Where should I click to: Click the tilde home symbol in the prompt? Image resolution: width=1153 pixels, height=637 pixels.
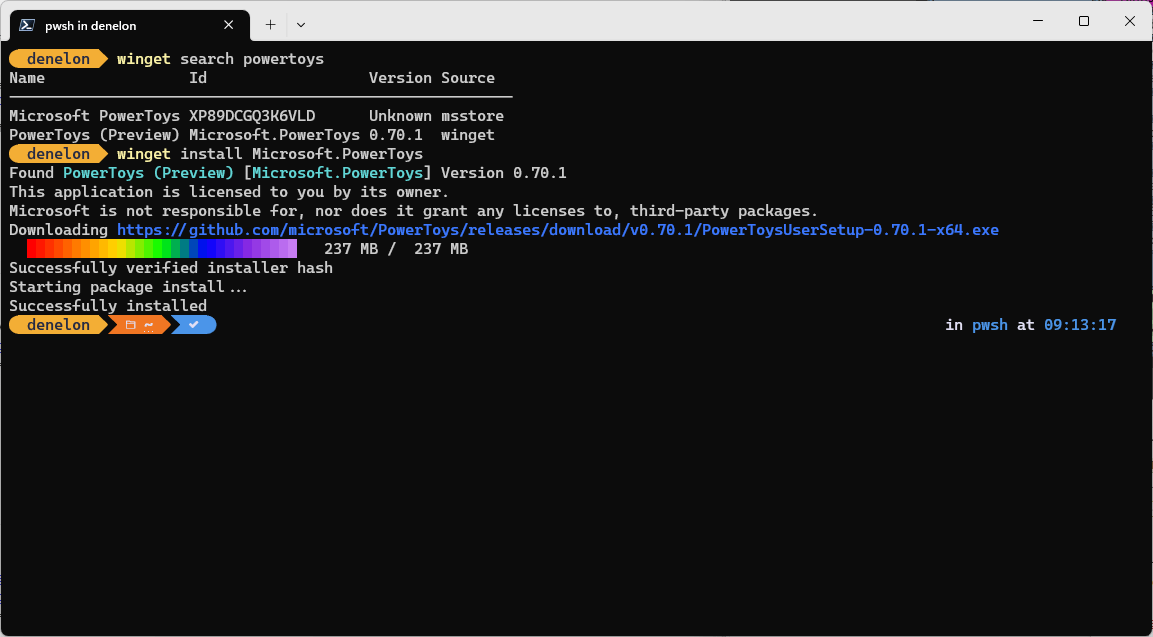coord(149,324)
